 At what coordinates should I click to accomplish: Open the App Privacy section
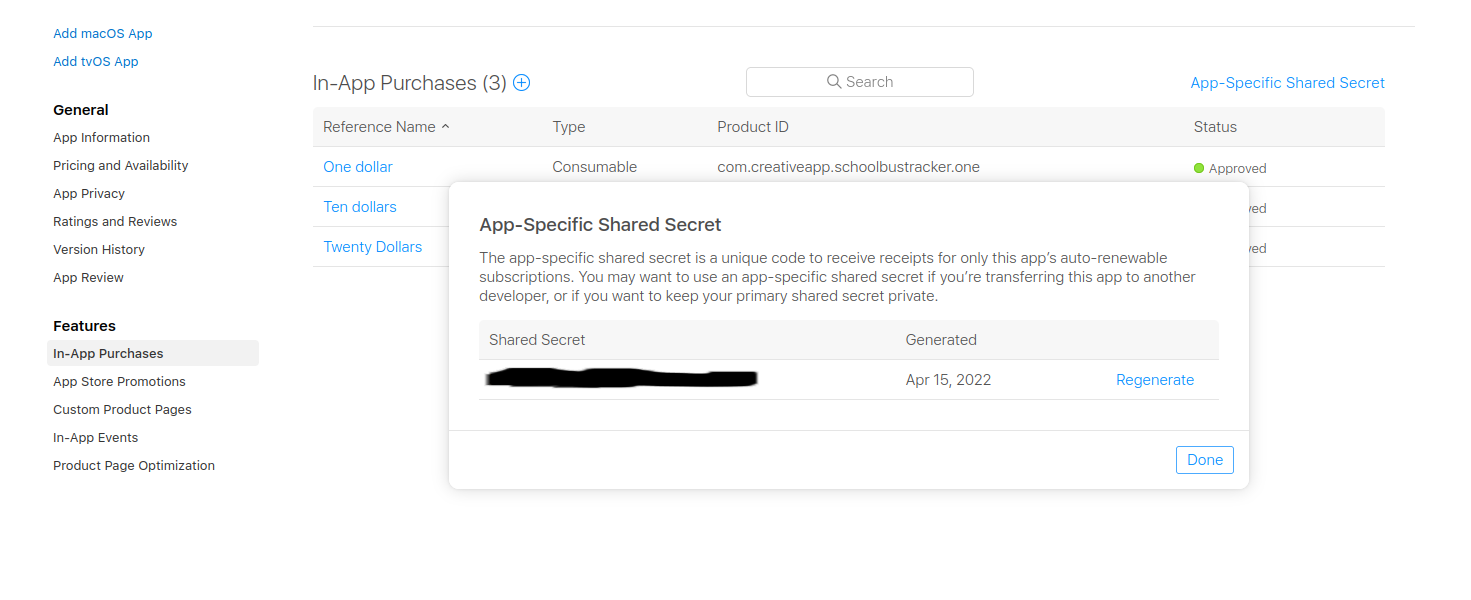tap(88, 193)
